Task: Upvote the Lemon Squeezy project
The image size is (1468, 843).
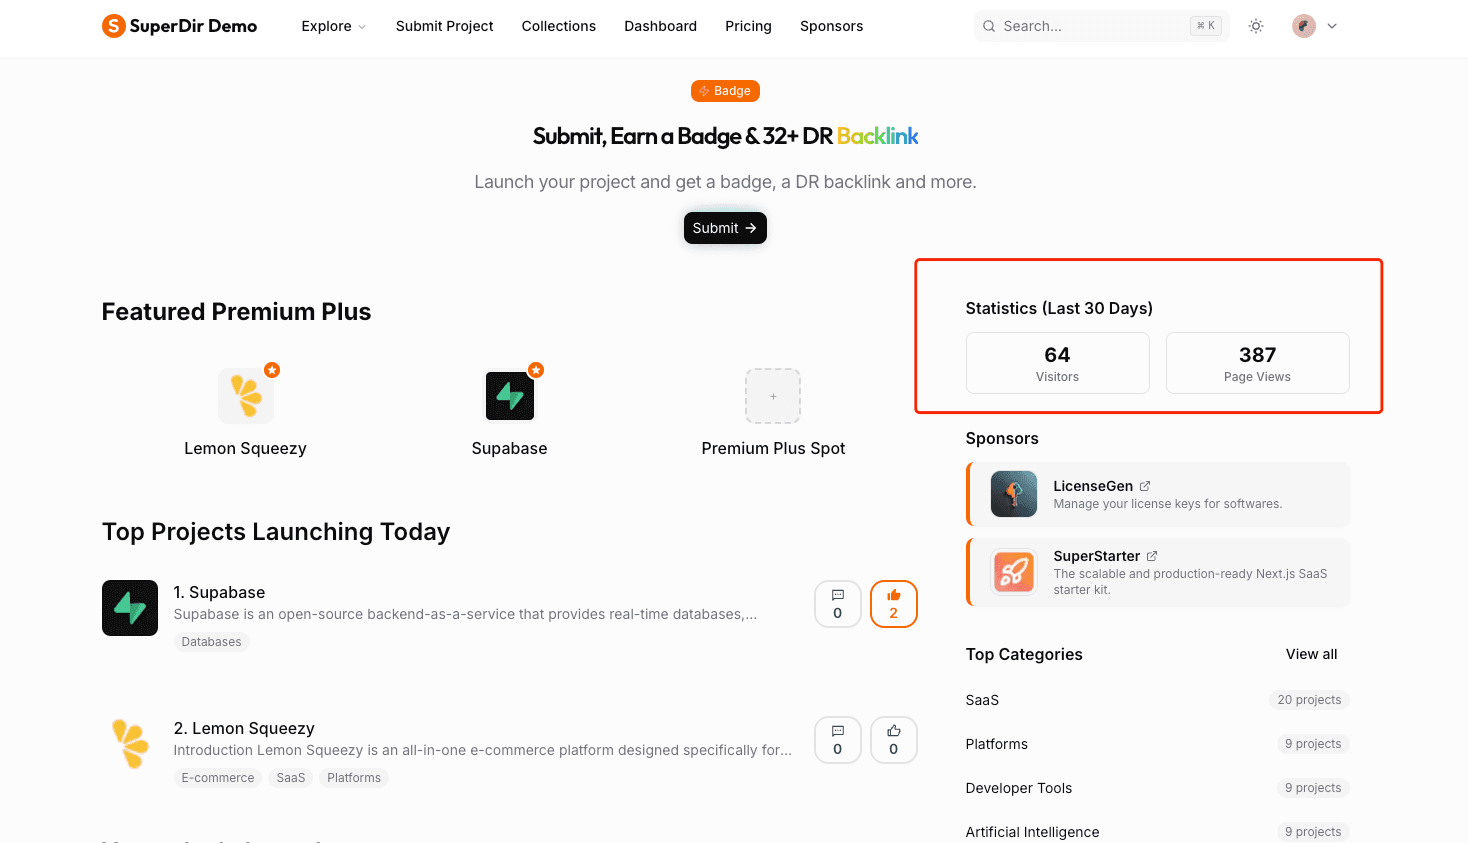Action: point(894,740)
